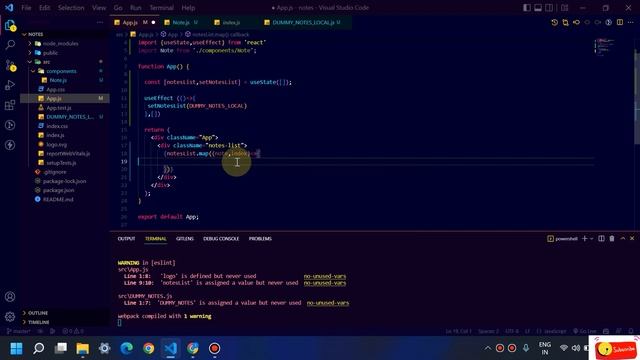The width and height of the screenshot is (640, 360).
Task: Collapse the NOTES root folder
Action: coord(65,34)
